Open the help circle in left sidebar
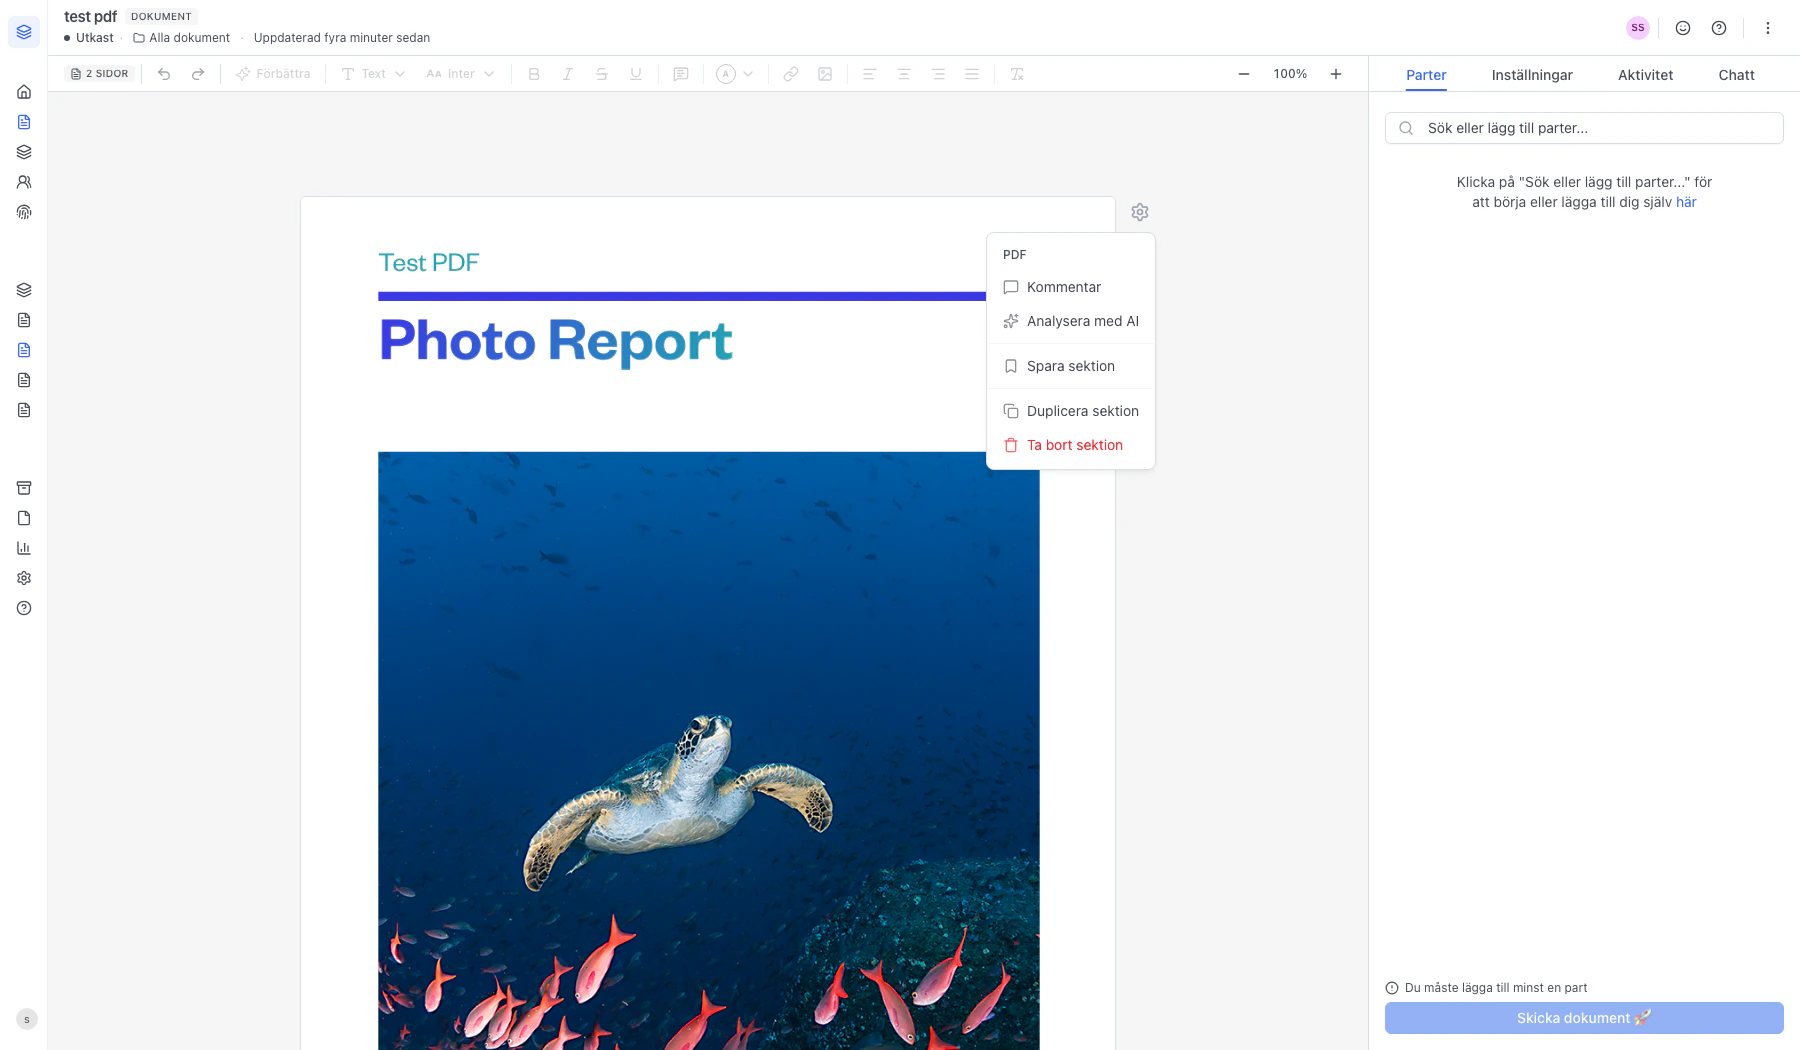The width and height of the screenshot is (1800, 1050). click(24, 608)
